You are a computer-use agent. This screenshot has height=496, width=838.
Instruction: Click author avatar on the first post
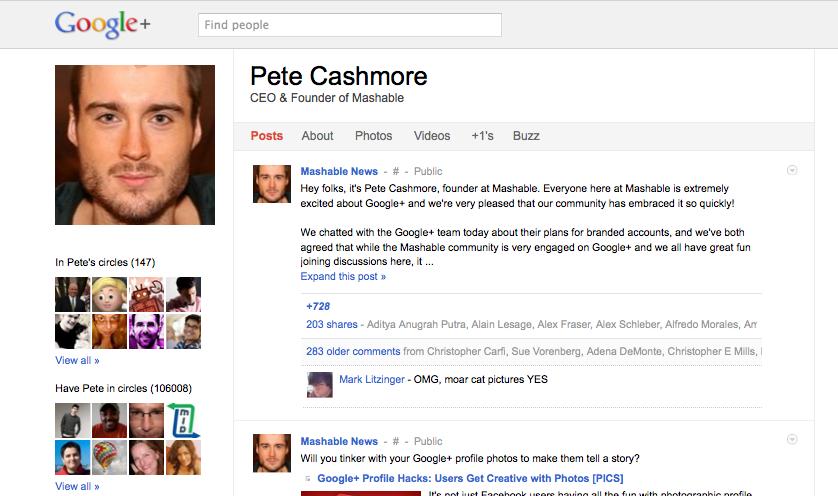tap(271, 184)
